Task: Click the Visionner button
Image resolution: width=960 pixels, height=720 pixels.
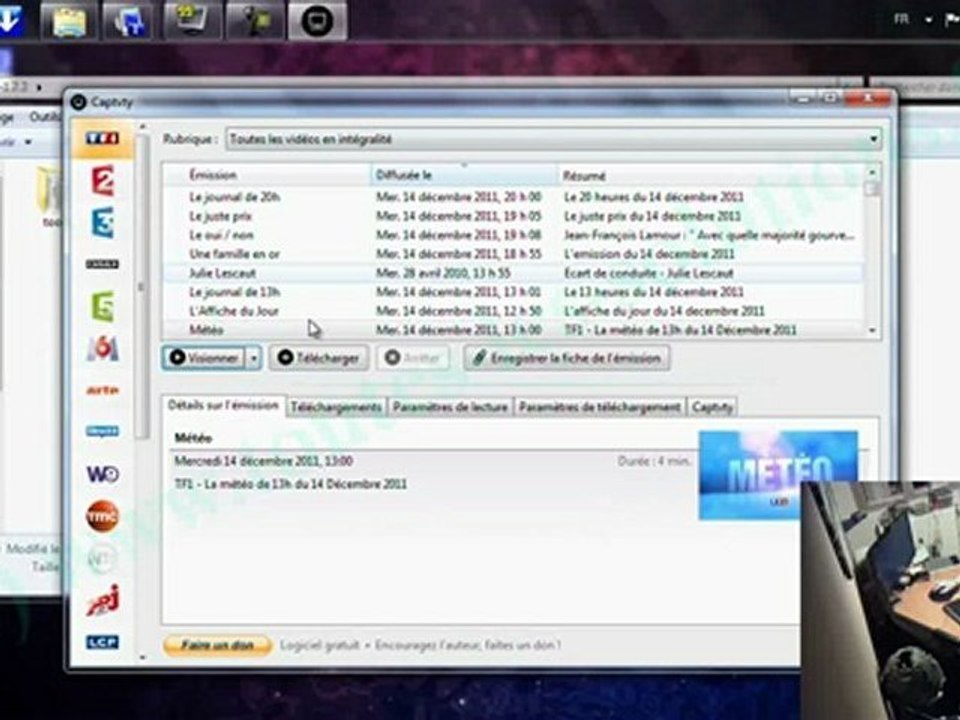Action: click(204, 358)
